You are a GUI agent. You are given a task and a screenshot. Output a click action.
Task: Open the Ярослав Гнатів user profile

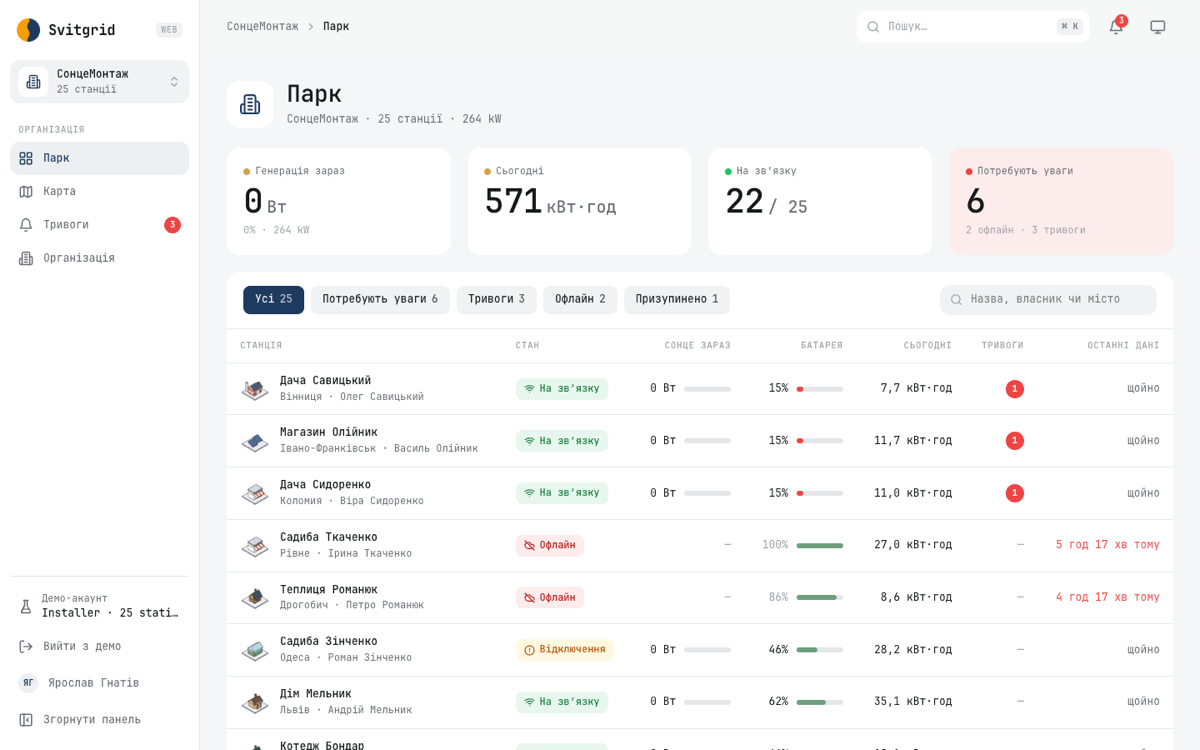pyautogui.click(x=100, y=683)
